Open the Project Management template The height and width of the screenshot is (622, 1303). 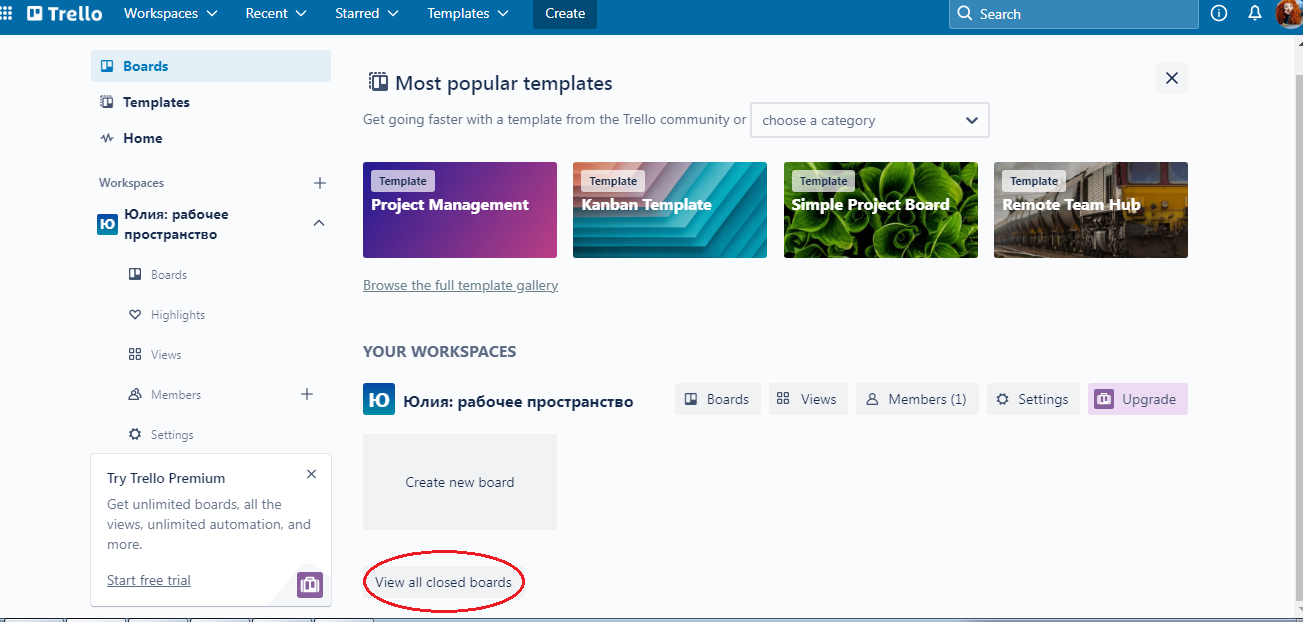click(460, 210)
